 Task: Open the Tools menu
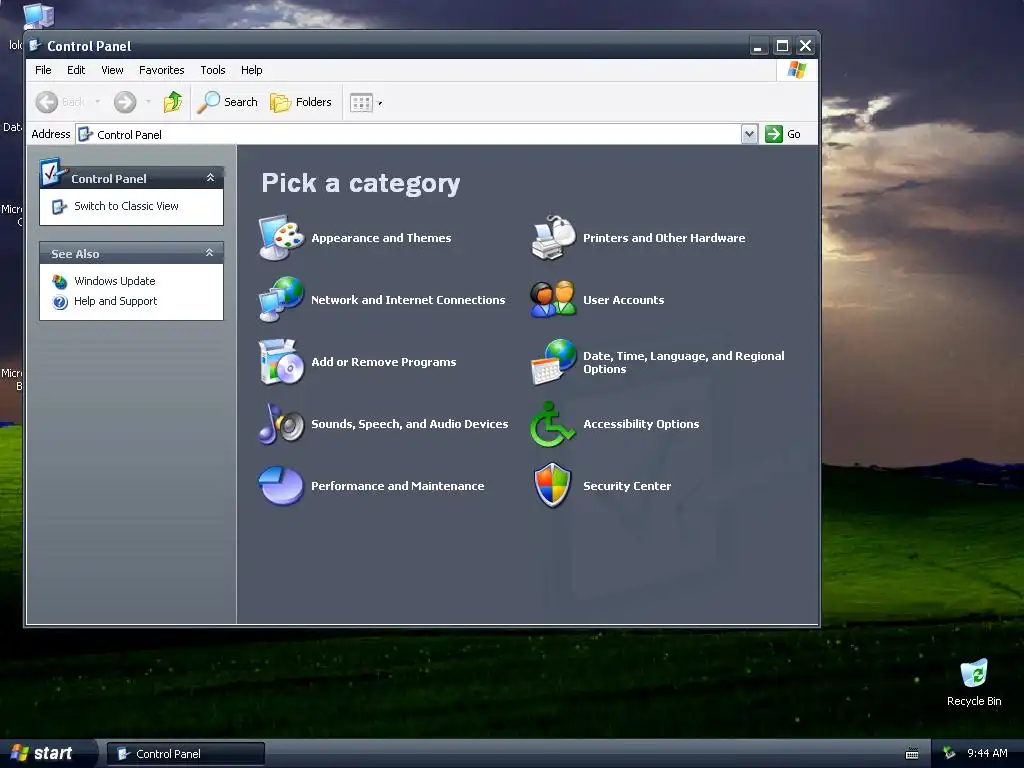click(x=213, y=70)
